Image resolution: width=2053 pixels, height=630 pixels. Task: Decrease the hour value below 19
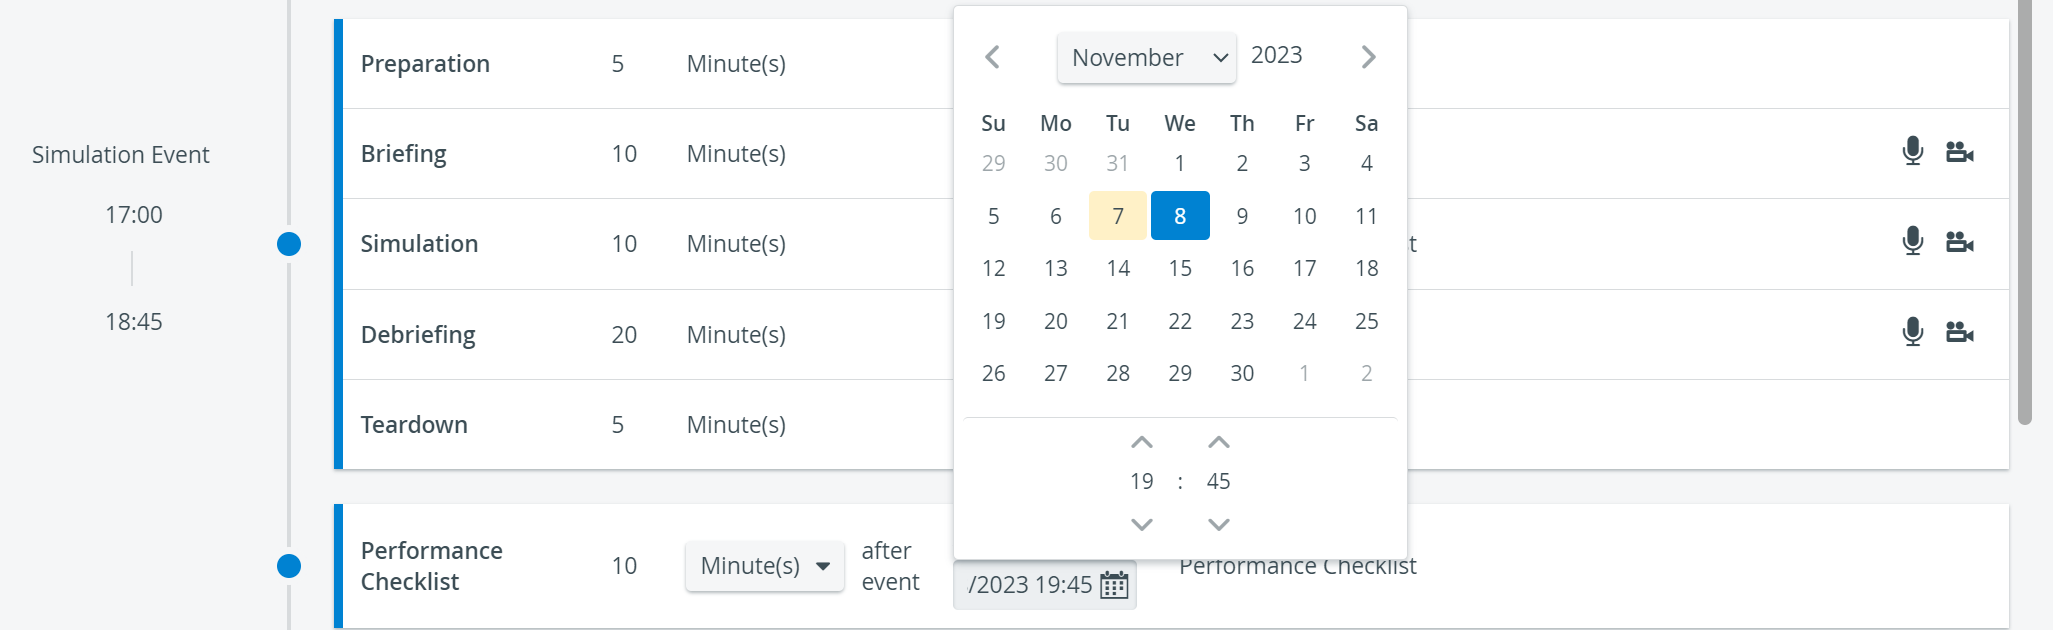[1142, 524]
